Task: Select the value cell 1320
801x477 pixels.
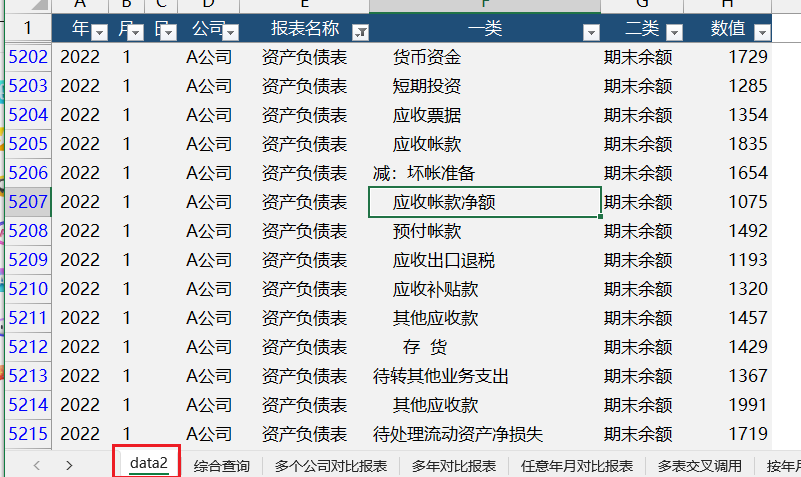Action: pos(727,289)
